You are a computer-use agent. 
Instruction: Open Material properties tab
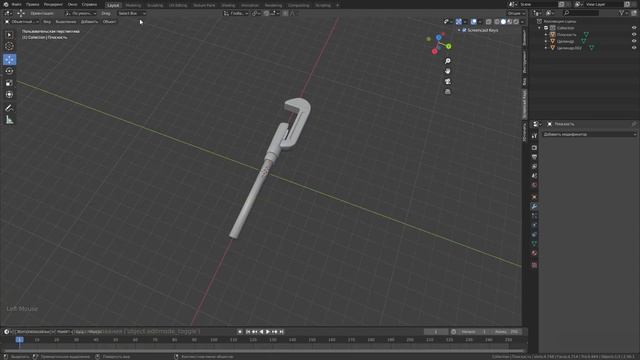534,253
